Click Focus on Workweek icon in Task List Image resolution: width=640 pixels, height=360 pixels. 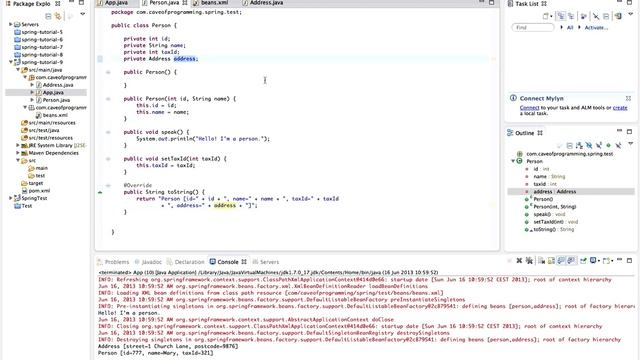point(584,16)
